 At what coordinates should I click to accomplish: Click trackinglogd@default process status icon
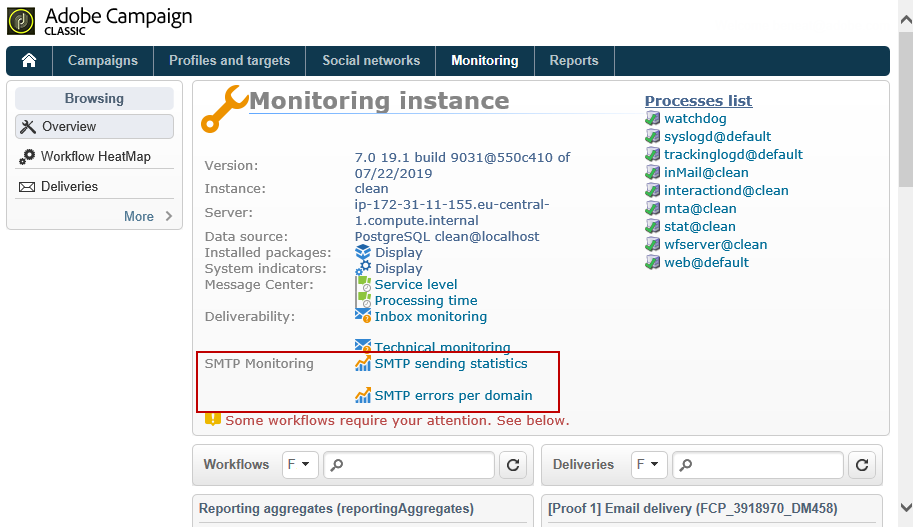pos(652,154)
